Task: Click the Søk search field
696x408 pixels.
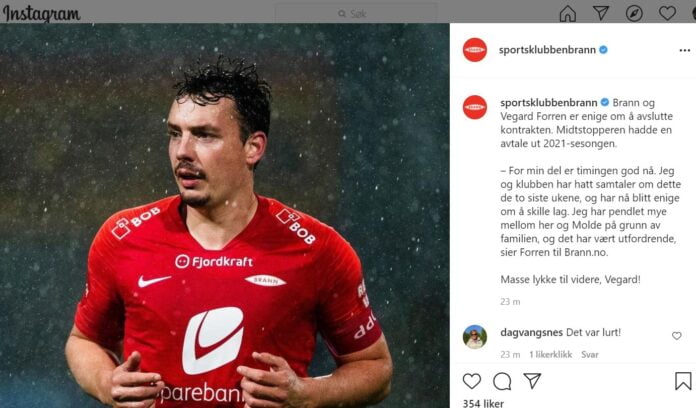Action: [x=356, y=13]
